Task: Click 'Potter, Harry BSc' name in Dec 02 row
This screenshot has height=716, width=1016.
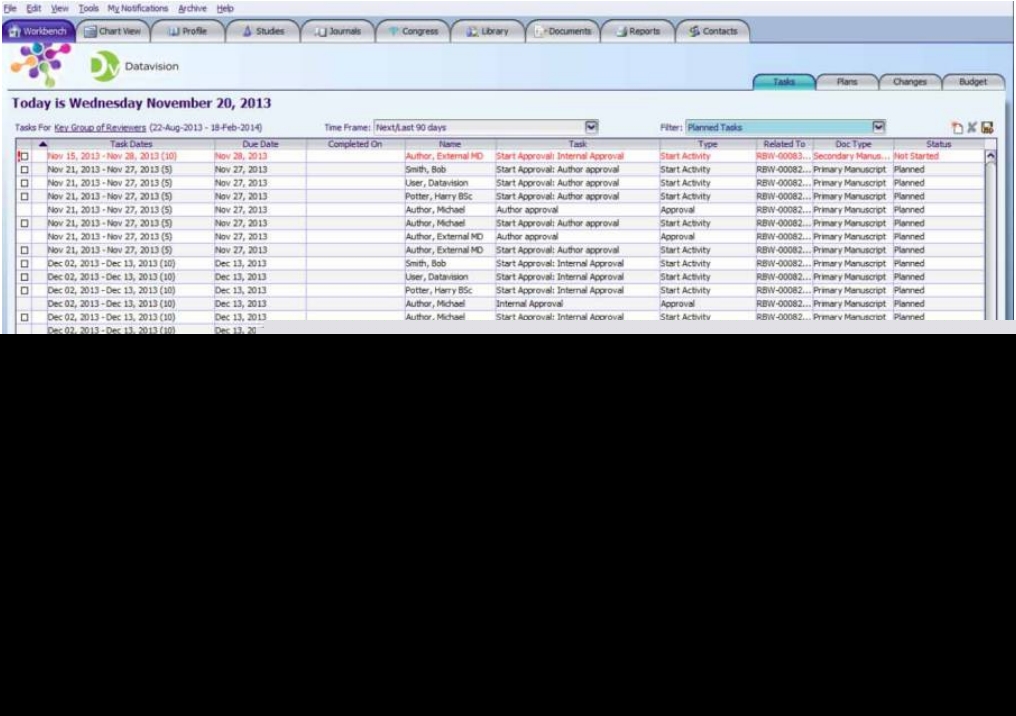Action: click(x=439, y=290)
